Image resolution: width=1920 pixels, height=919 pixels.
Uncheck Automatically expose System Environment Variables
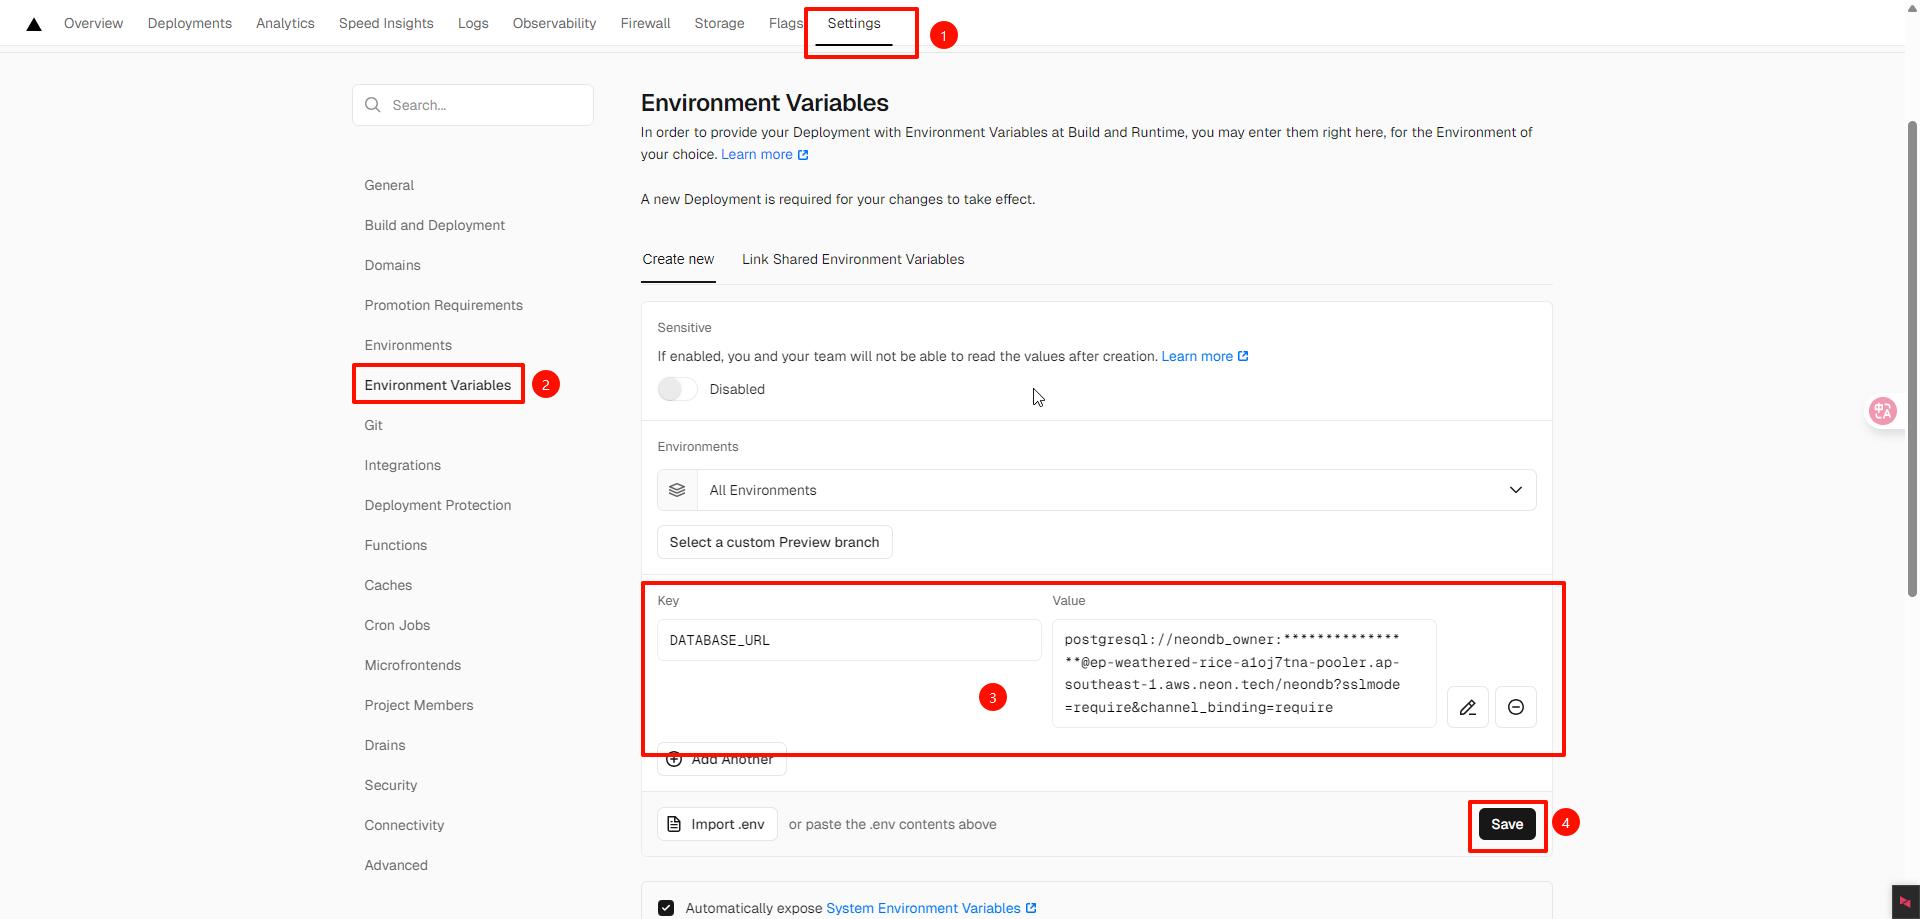(x=666, y=908)
